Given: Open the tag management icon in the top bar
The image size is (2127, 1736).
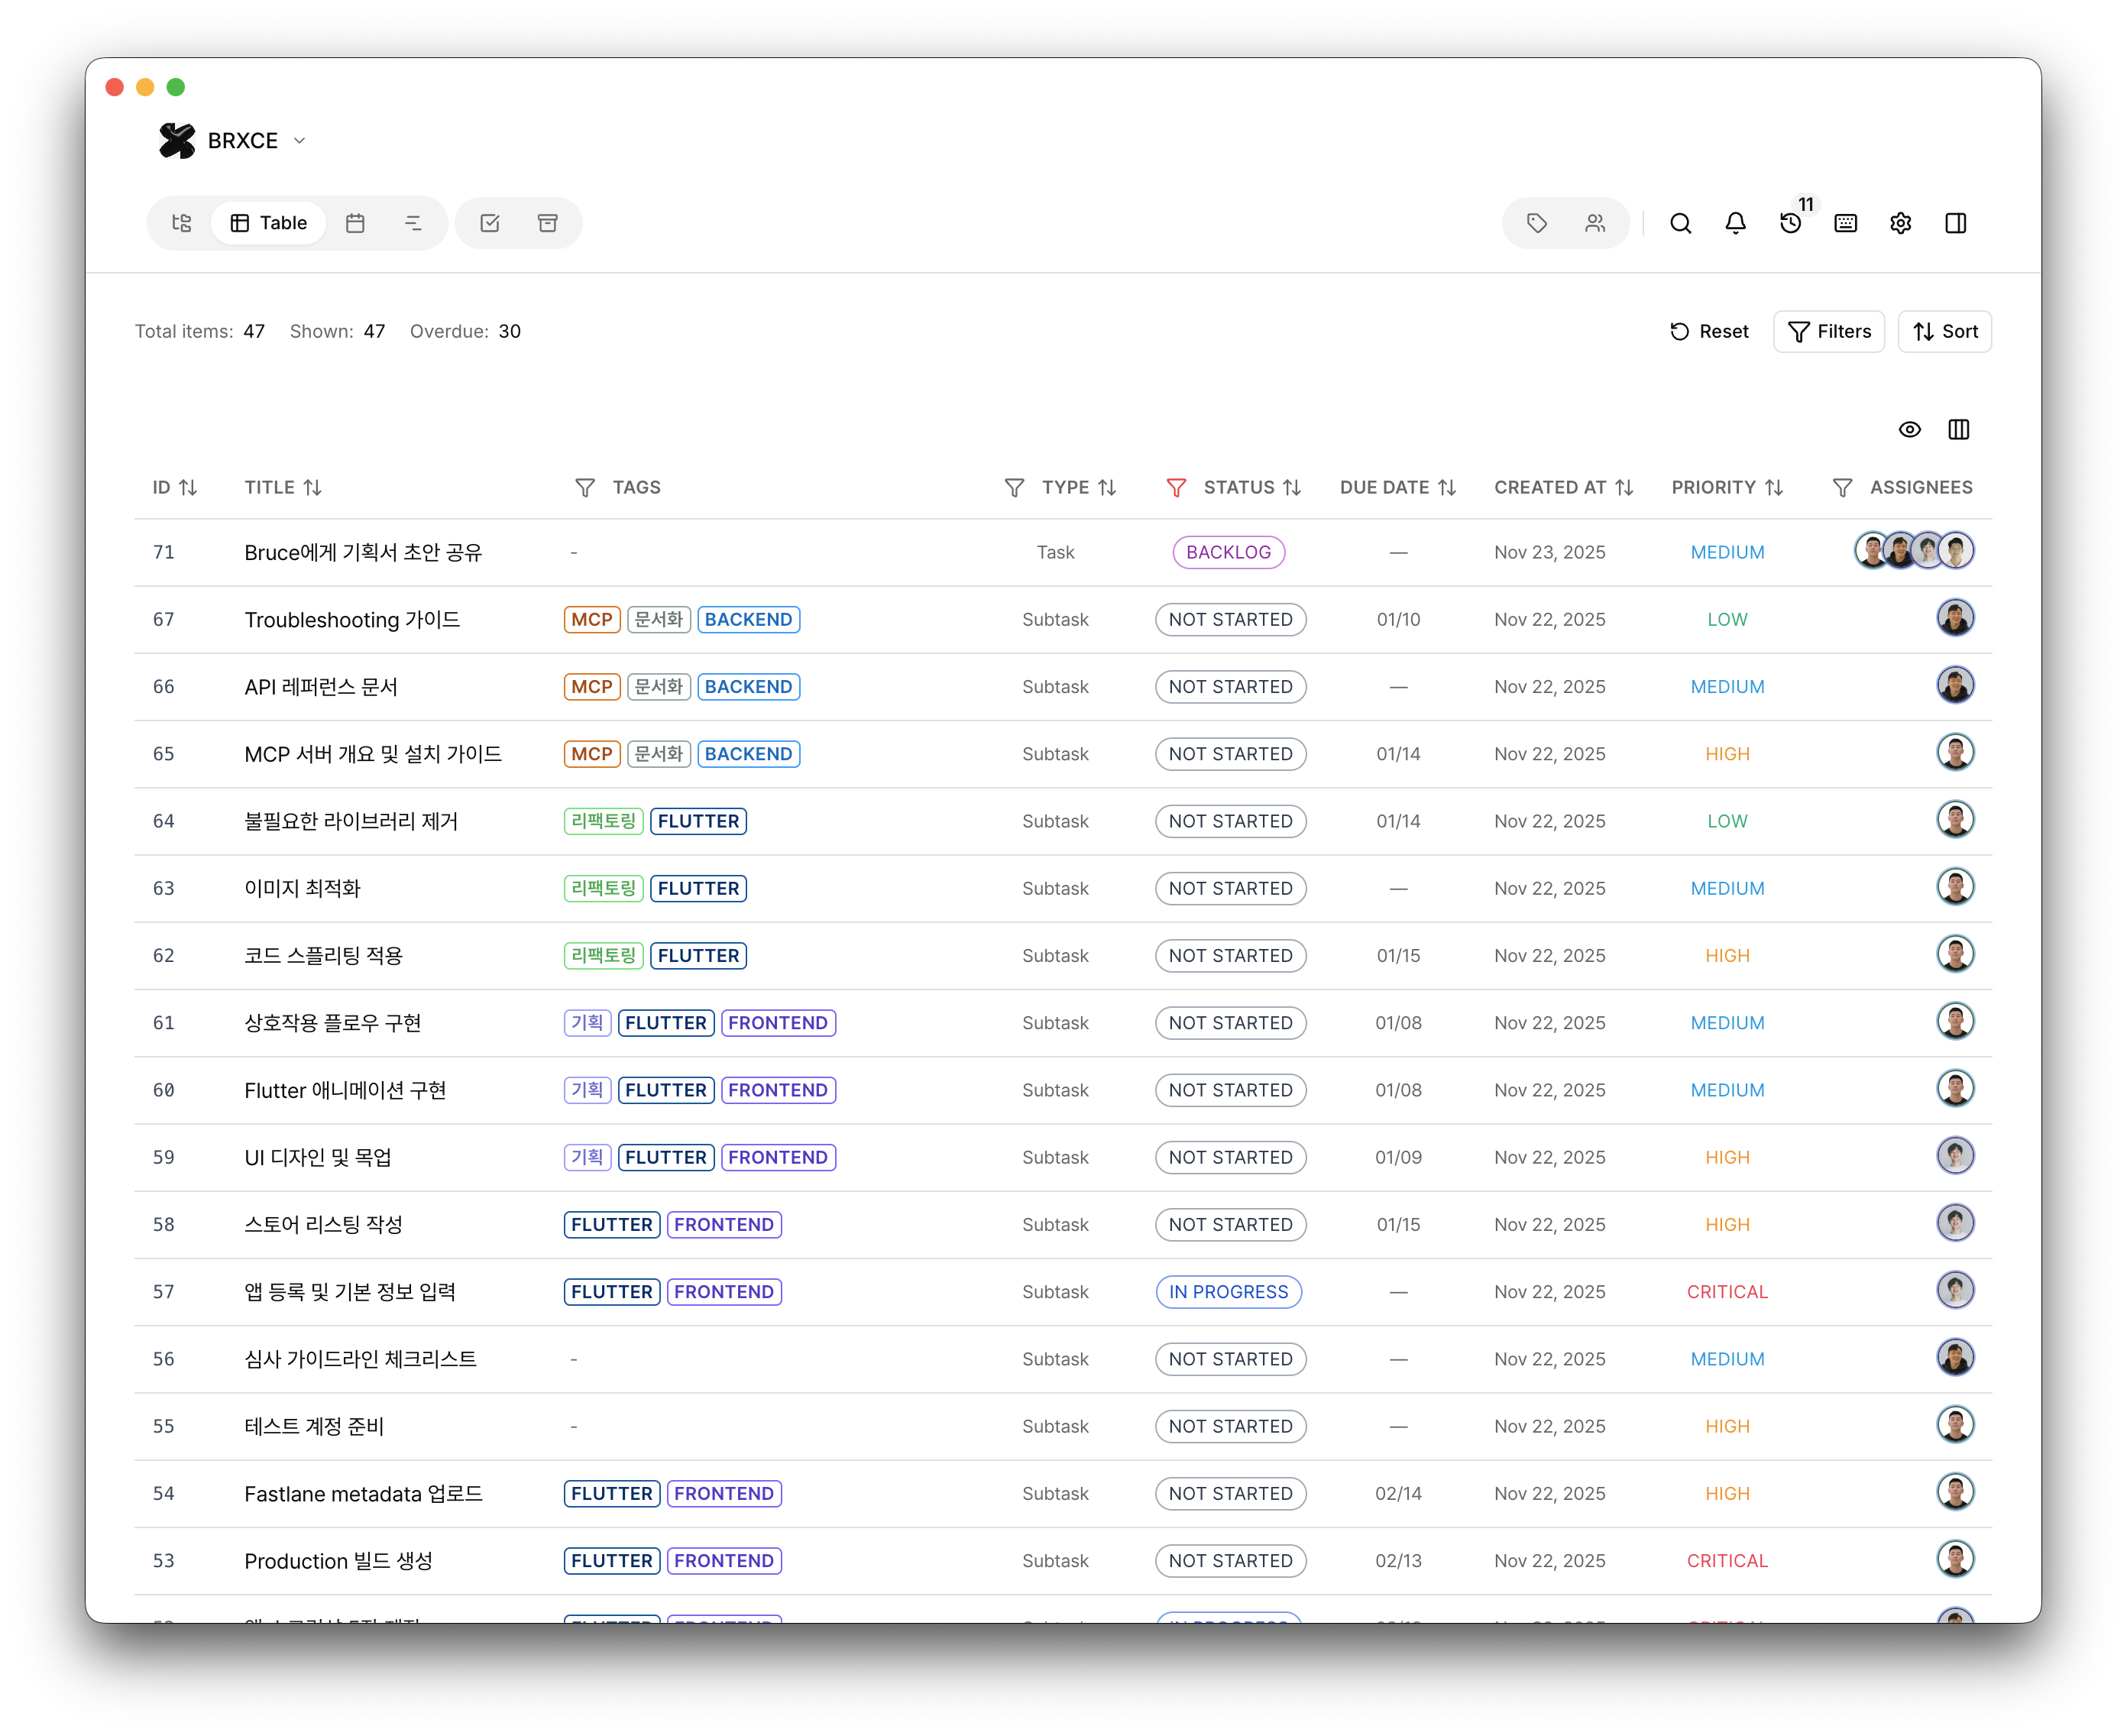Looking at the screenshot, I should [x=1537, y=223].
